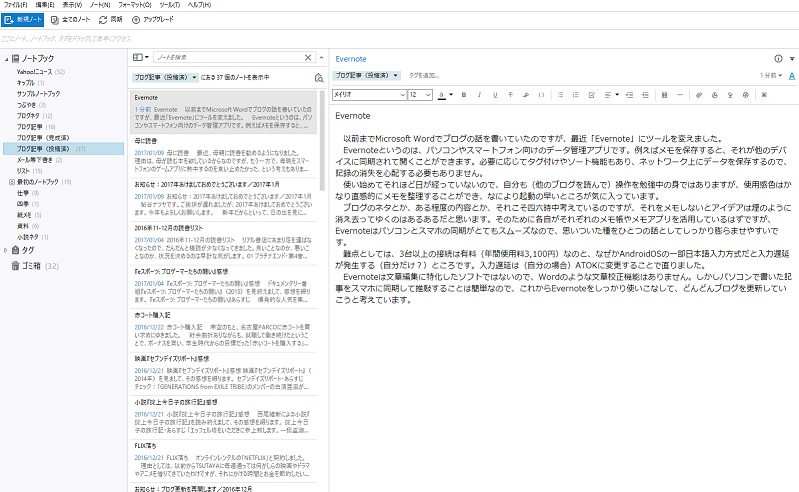Open the third icon from toolbar's right end
Screen dimensions: 799x492
730,95
